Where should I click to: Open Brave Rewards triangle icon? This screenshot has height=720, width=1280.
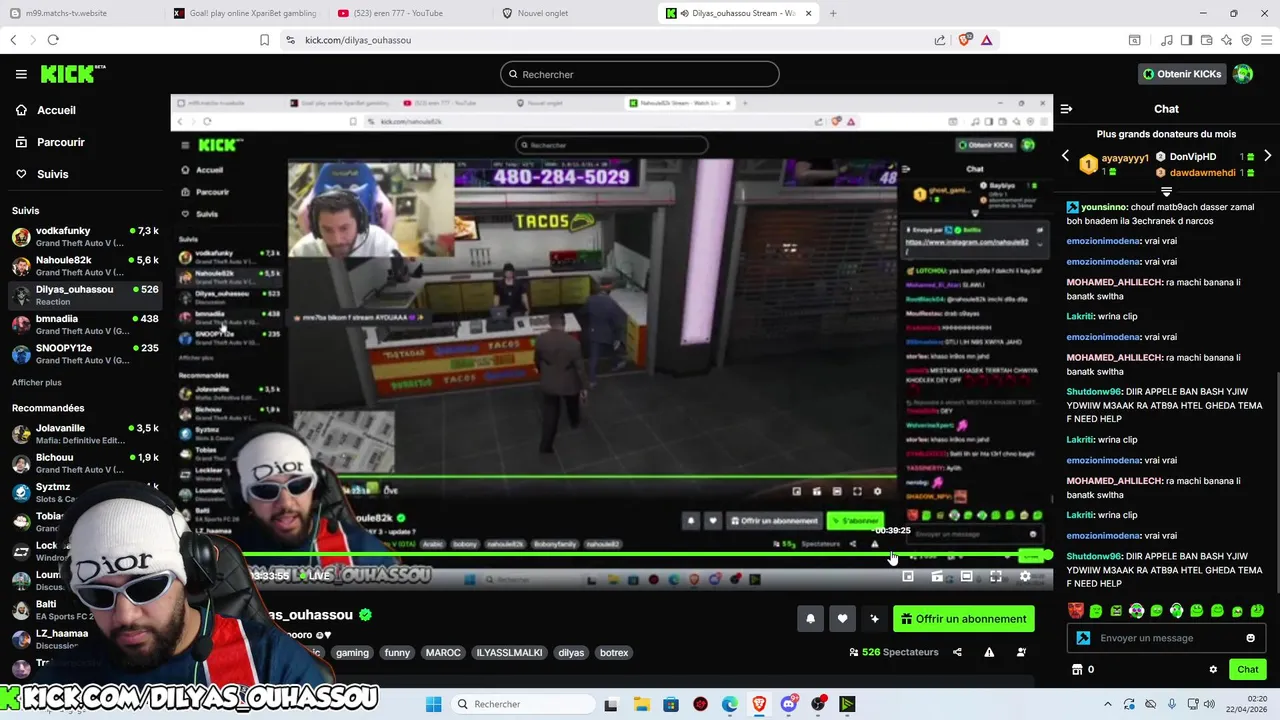(986, 40)
